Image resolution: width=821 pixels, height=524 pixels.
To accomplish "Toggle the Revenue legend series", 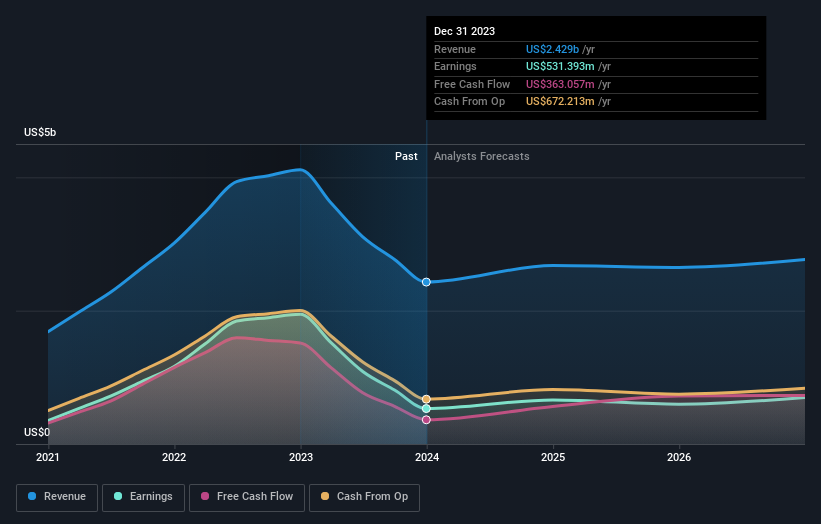I will tap(57, 497).
